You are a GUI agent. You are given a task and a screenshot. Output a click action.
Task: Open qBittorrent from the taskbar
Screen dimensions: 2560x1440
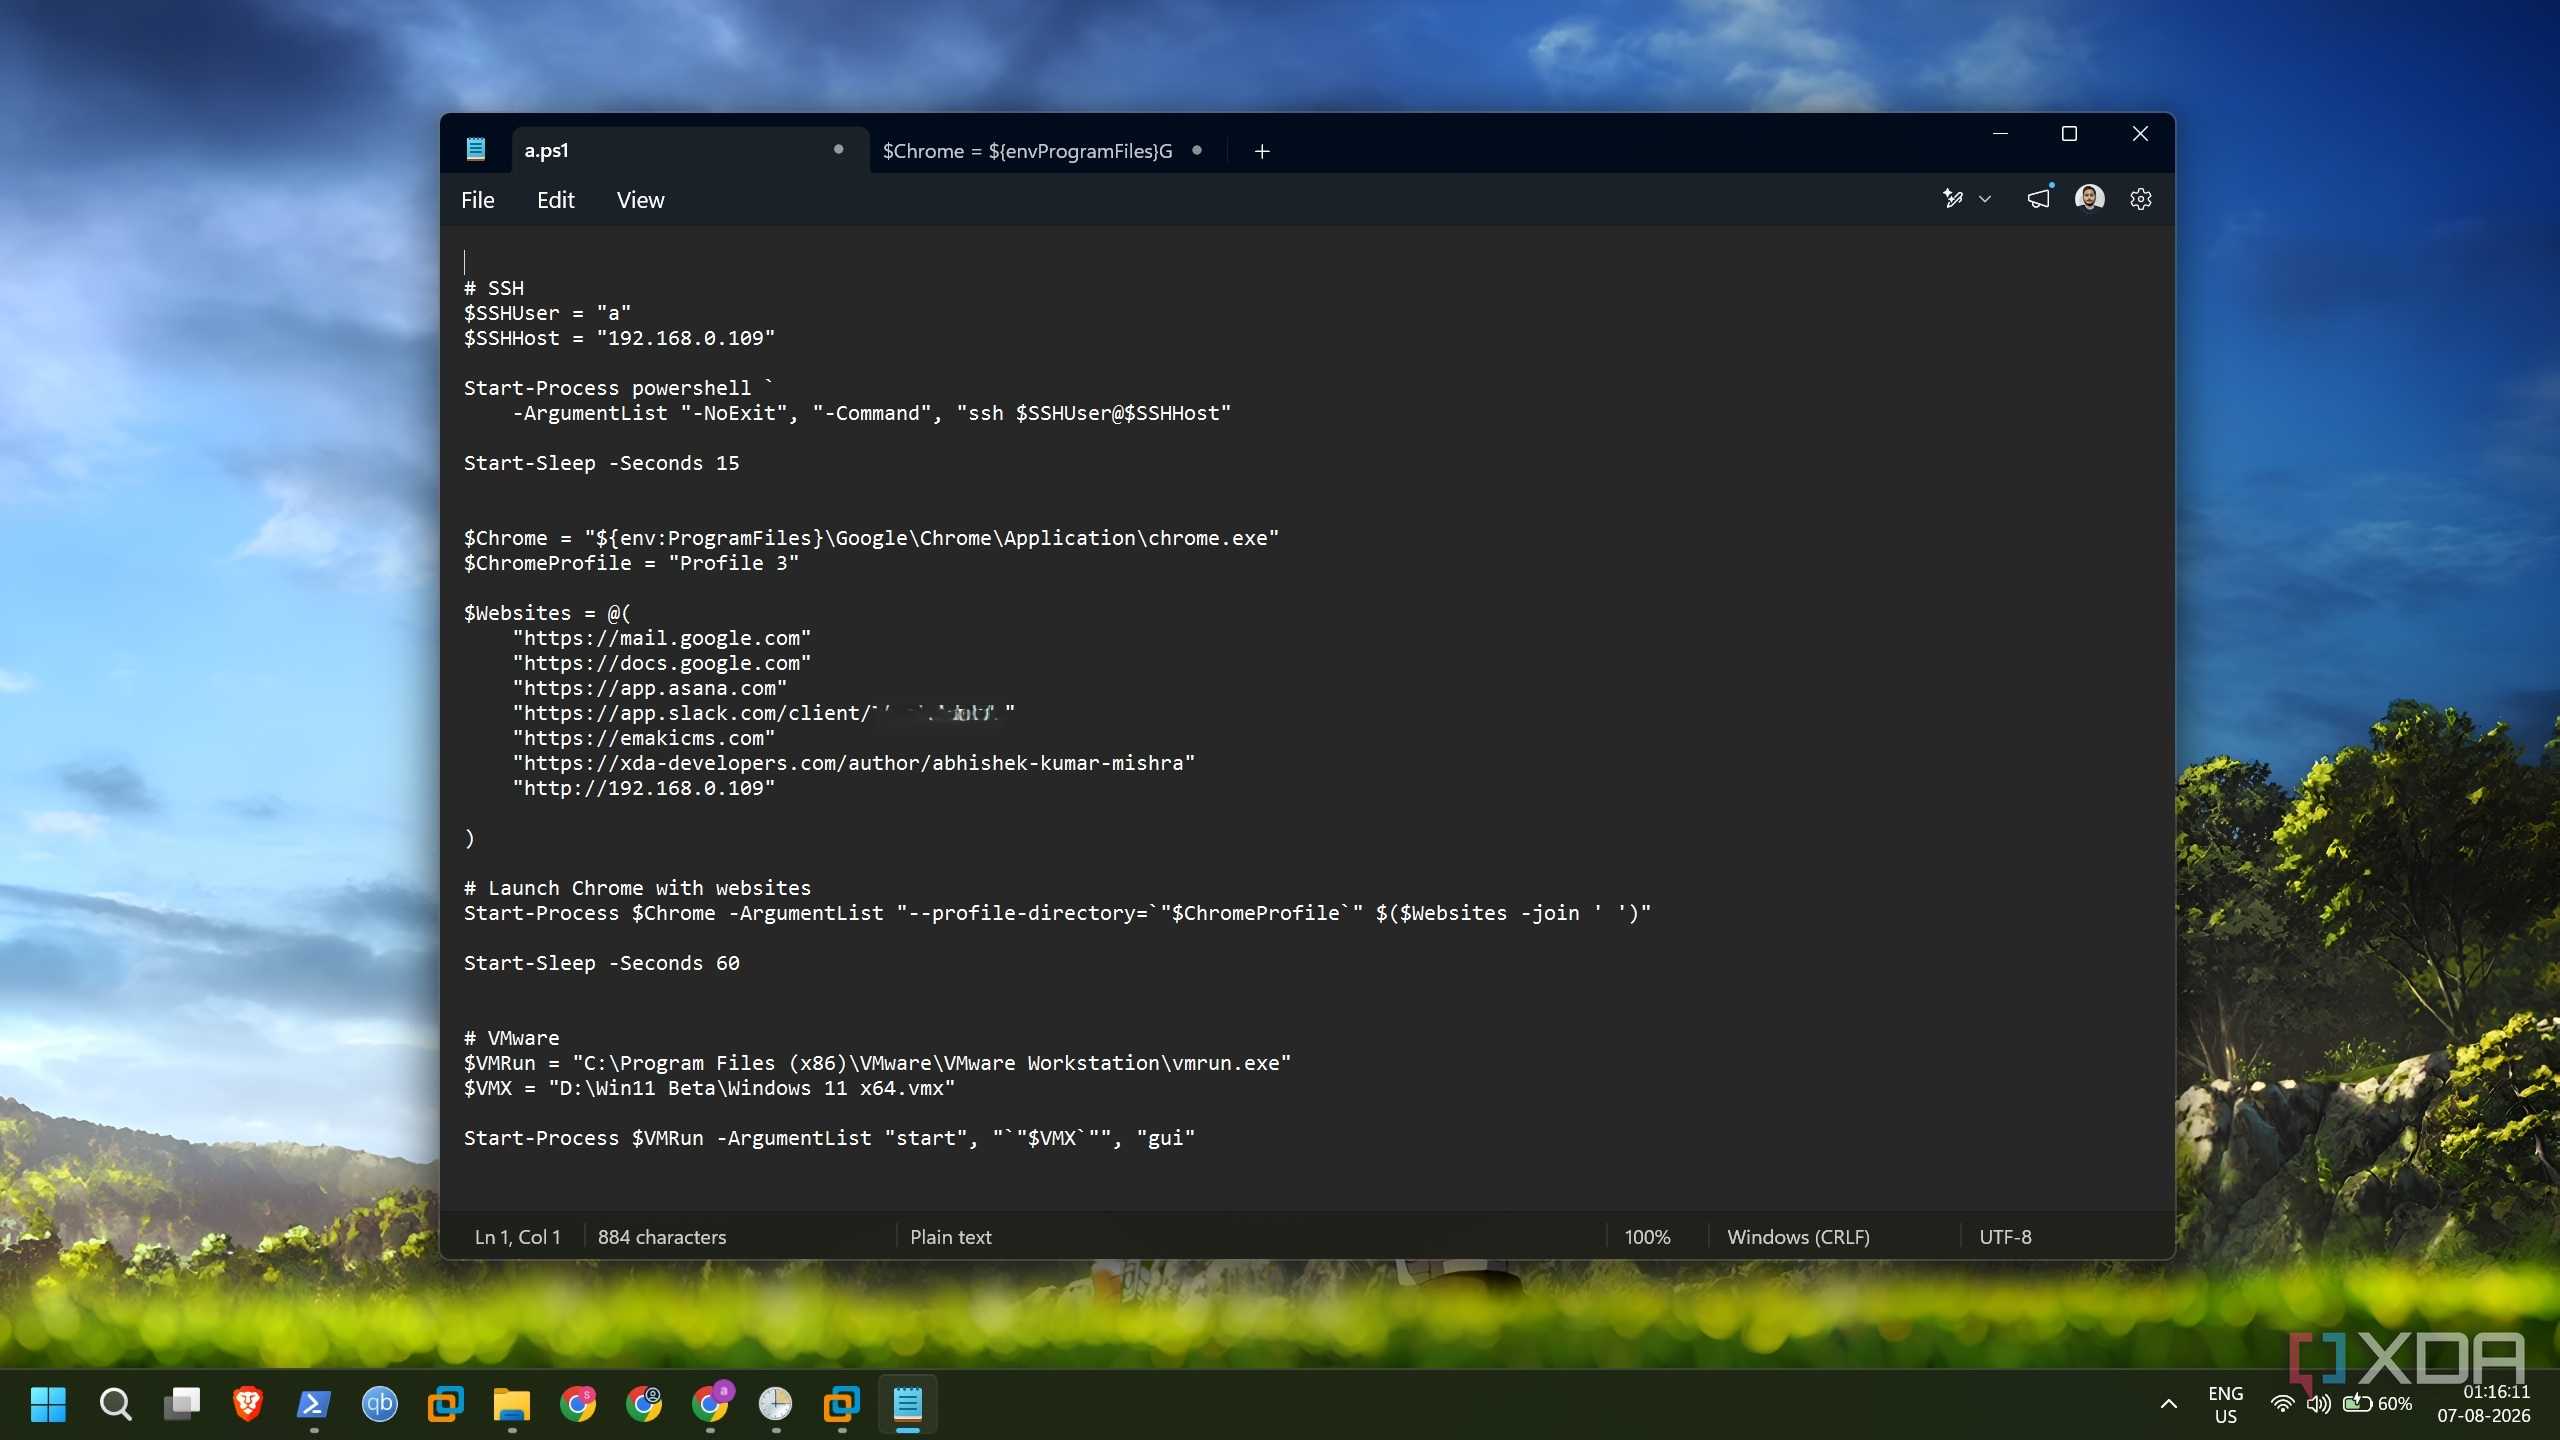pos(380,1404)
